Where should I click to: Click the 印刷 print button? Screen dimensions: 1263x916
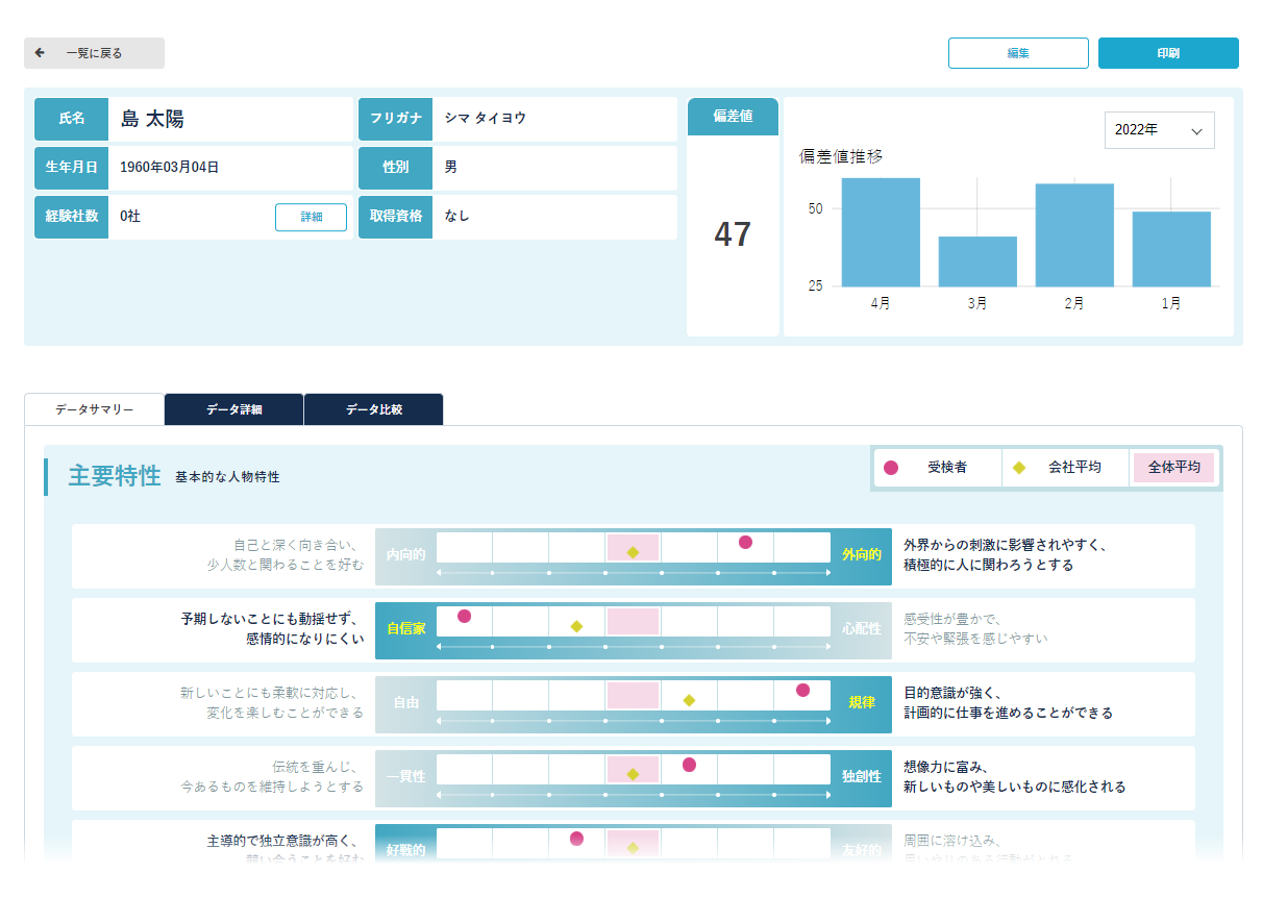coord(1167,53)
